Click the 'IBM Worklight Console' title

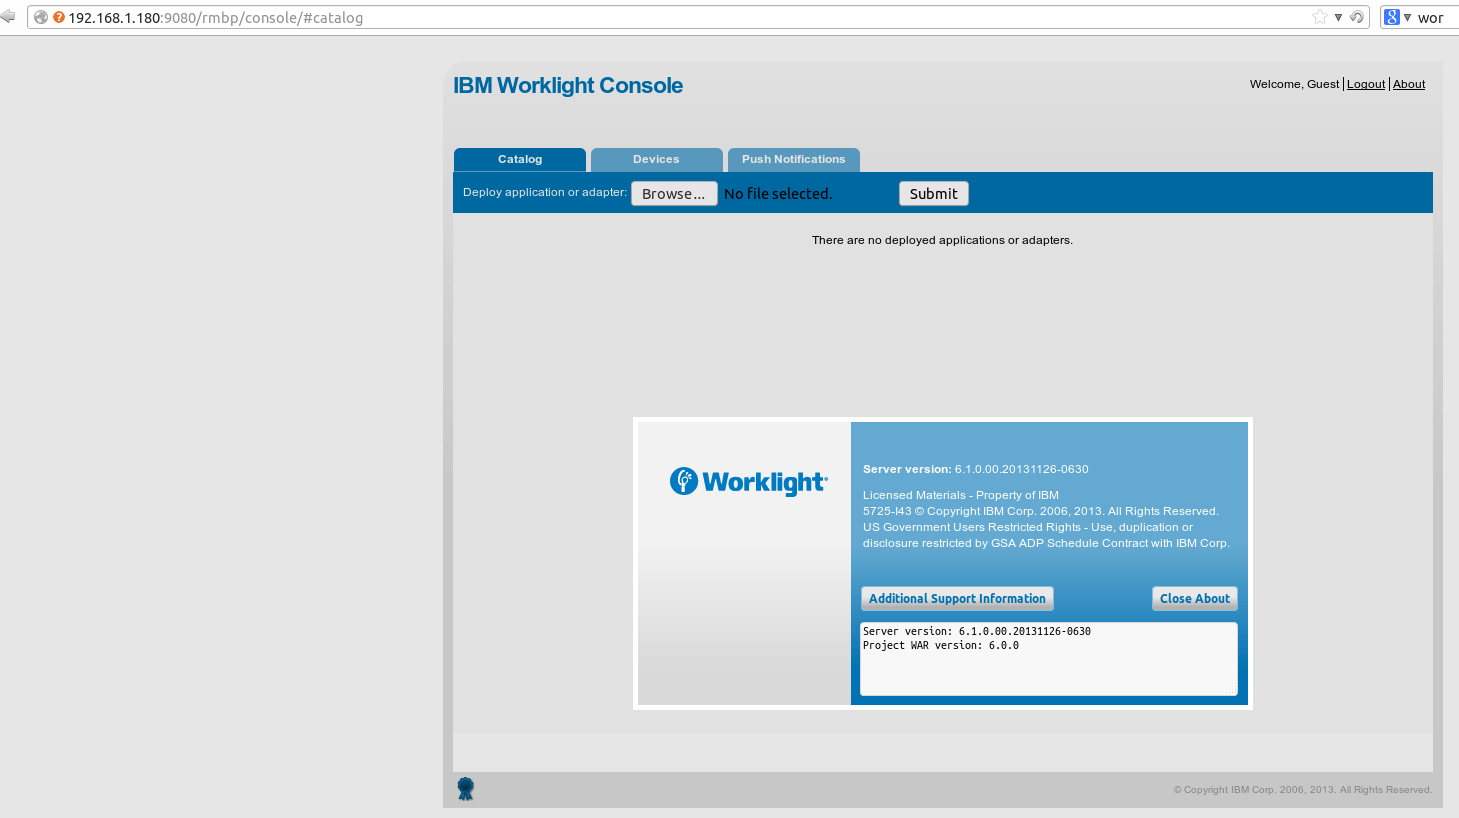[x=568, y=86]
